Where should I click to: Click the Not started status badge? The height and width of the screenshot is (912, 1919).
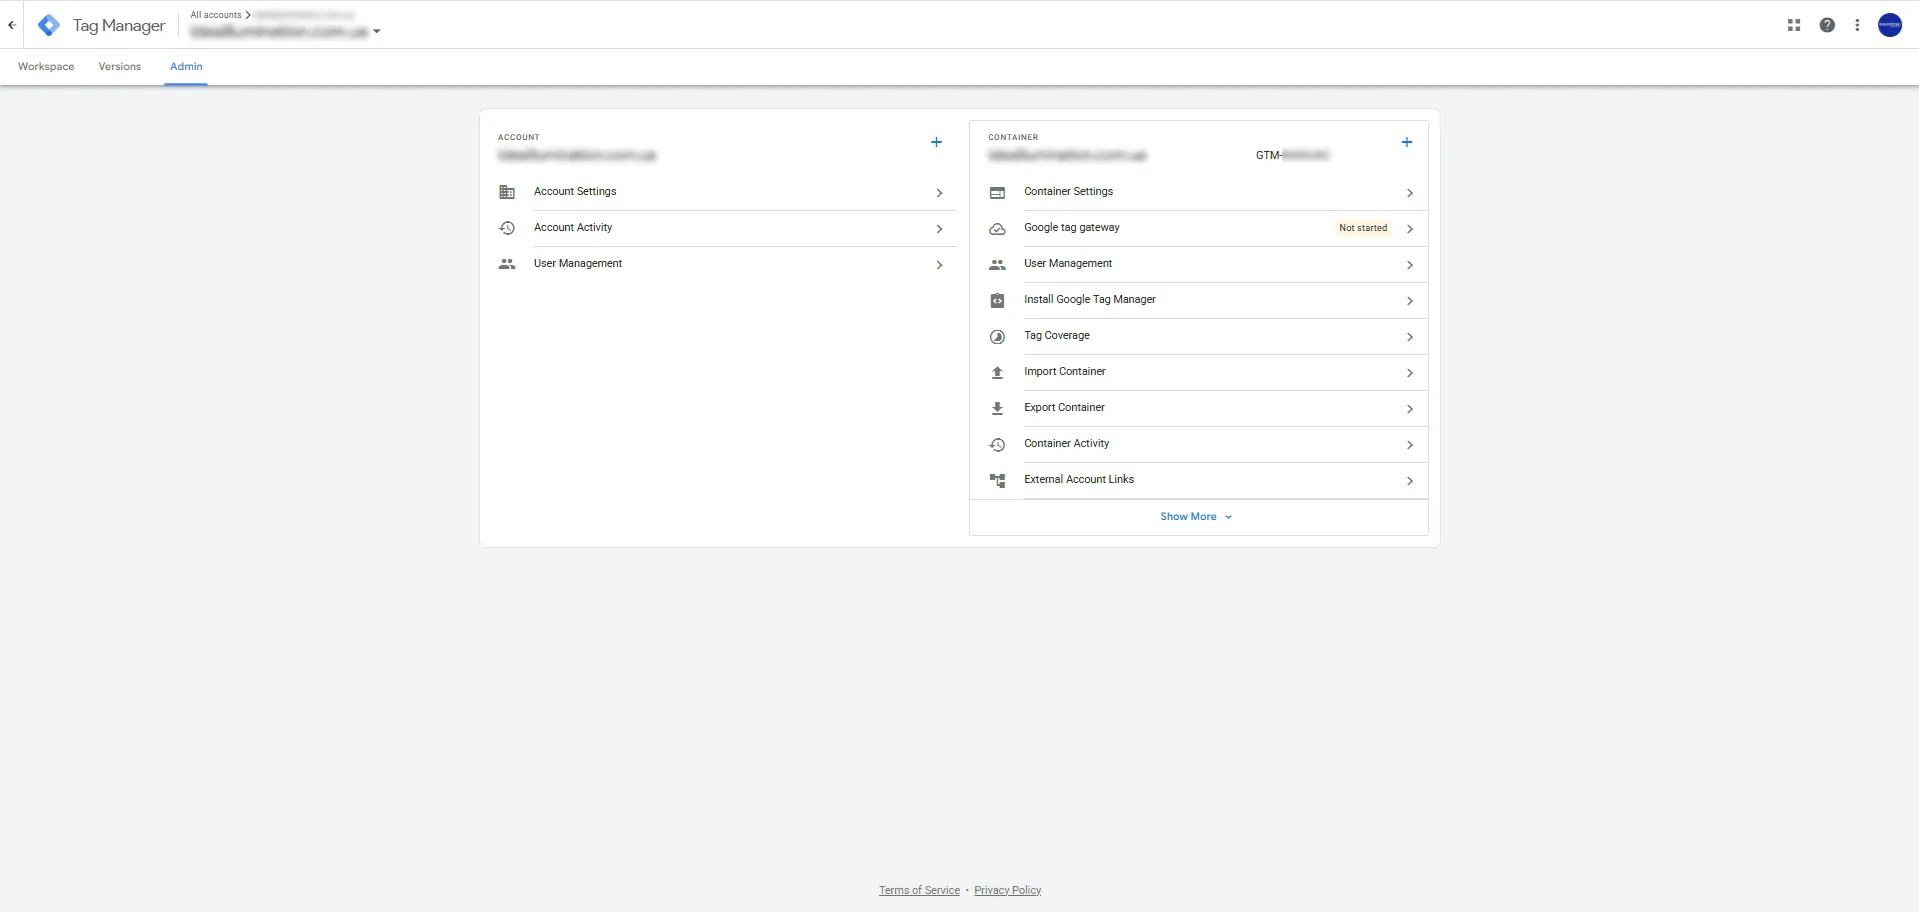point(1363,228)
